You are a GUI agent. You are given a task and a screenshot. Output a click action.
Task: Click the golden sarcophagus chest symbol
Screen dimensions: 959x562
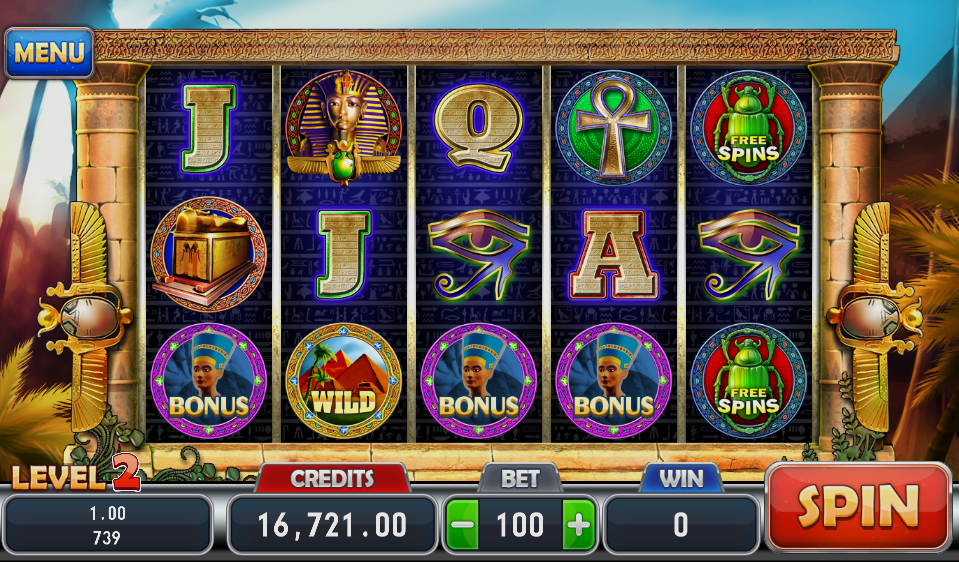(209, 254)
